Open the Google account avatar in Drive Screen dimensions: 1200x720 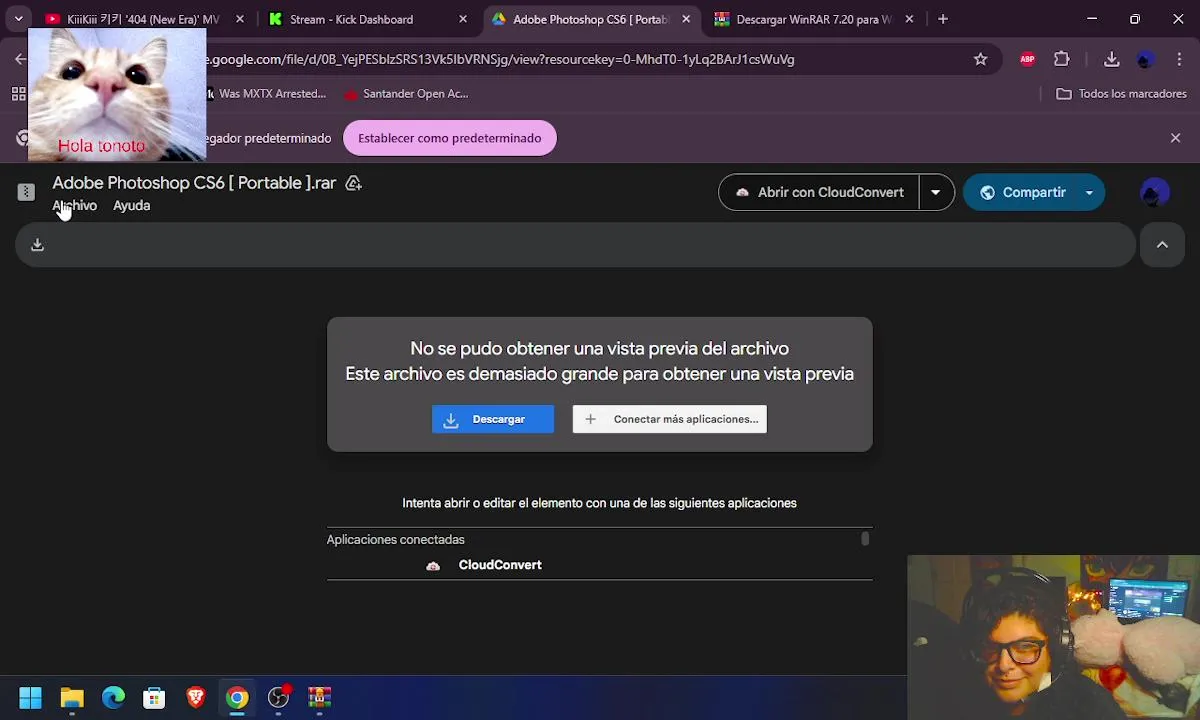[x=1155, y=192]
